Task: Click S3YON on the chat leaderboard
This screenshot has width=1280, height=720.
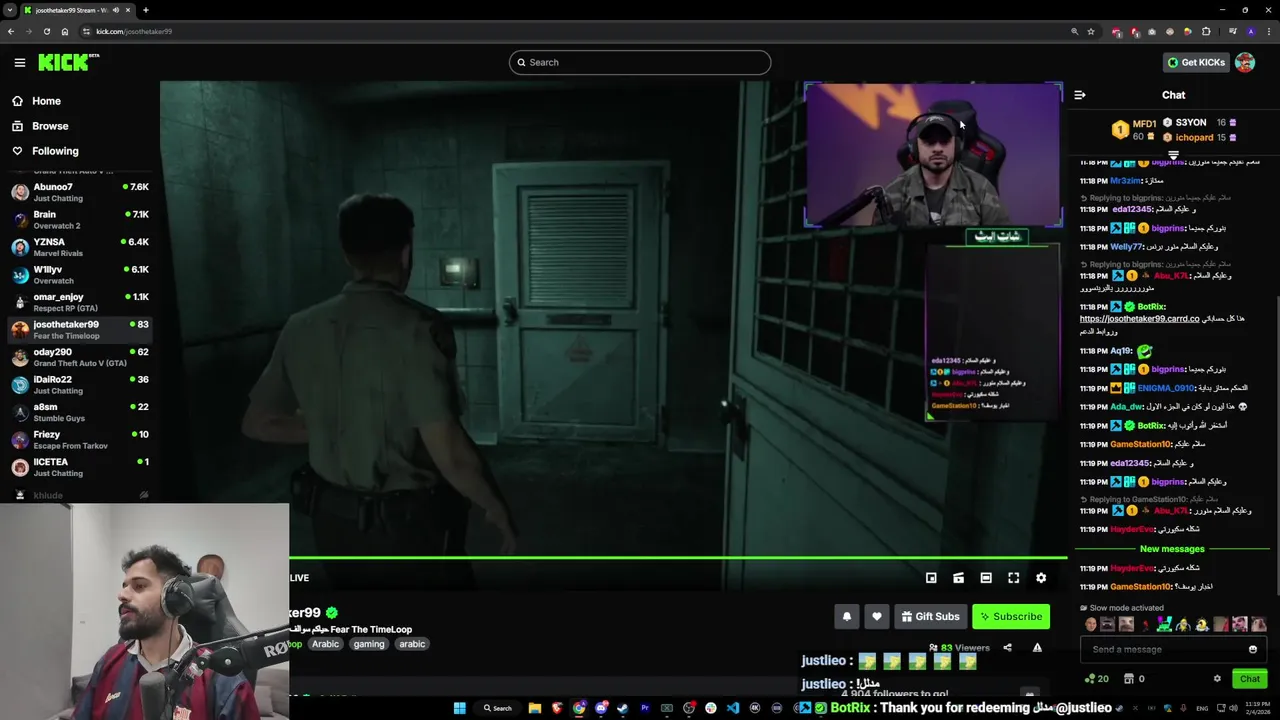Action: tap(1191, 123)
